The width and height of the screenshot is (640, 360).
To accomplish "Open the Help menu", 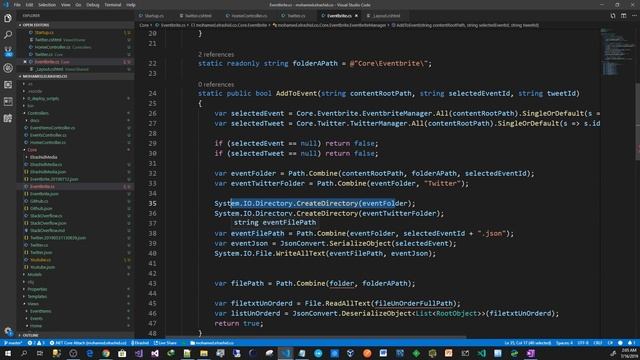I will click(x=131, y=5).
